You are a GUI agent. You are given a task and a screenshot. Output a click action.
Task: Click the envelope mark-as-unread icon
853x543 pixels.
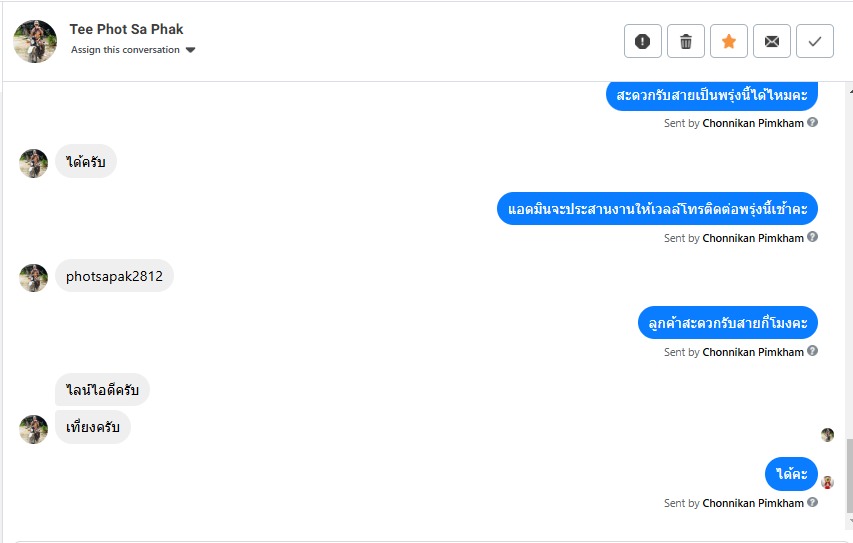pos(771,41)
